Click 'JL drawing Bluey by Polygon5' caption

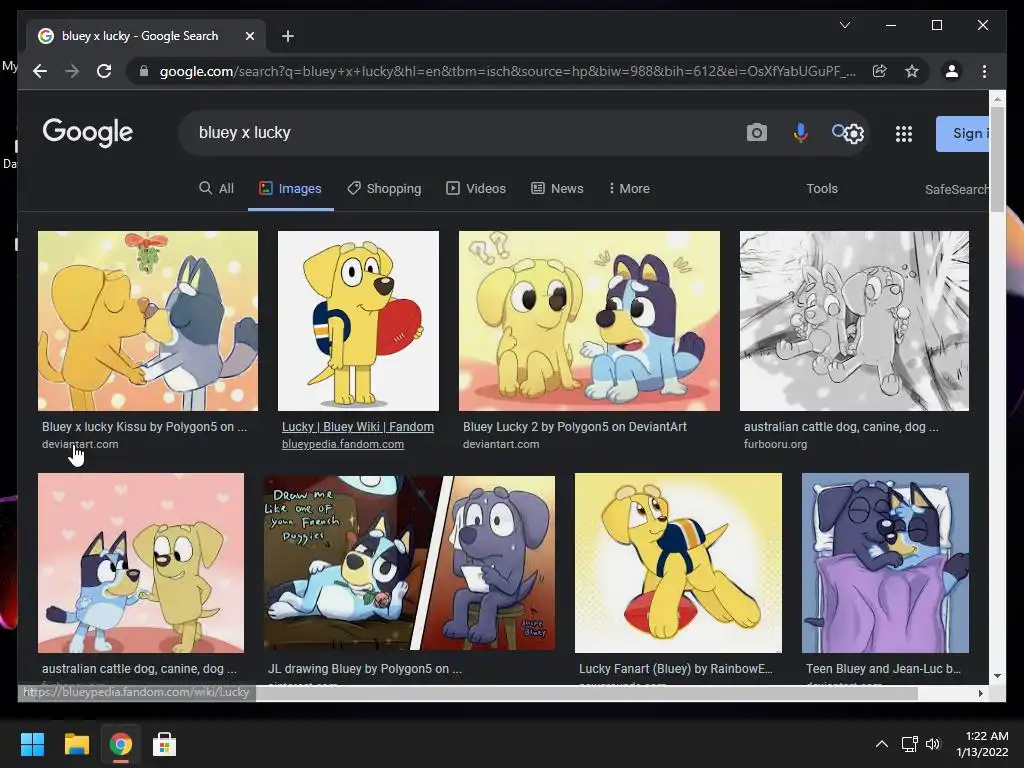pos(364,669)
